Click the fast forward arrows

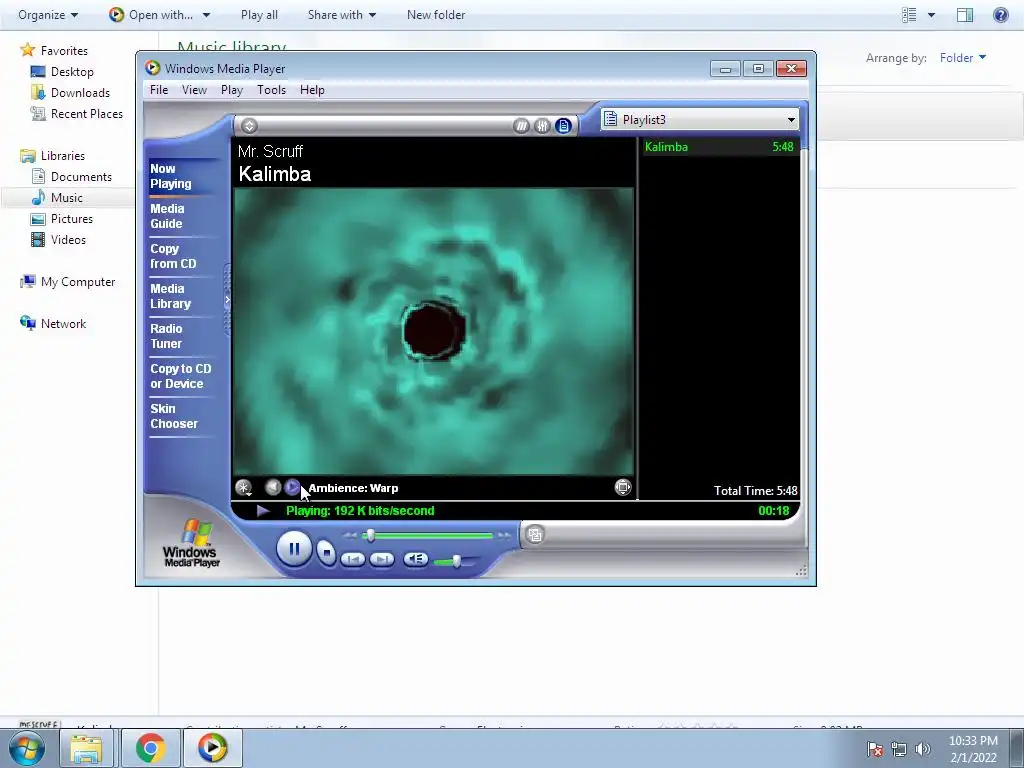click(504, 536)
